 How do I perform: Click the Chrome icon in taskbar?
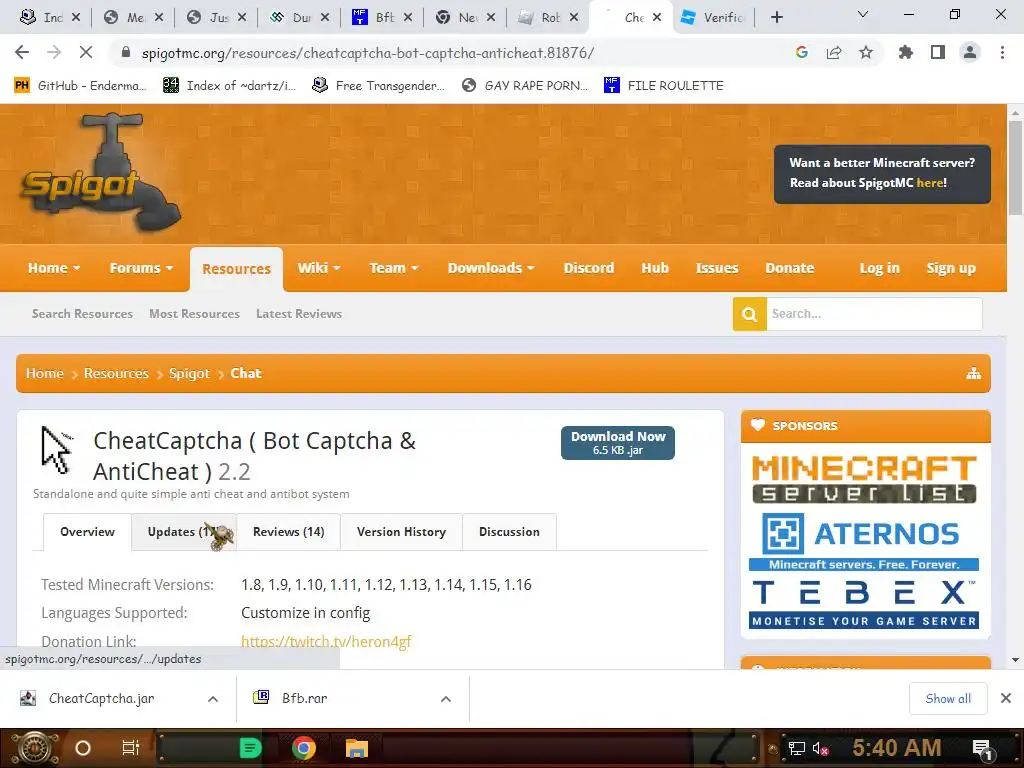pyautogui.click(x=304, y=748)
